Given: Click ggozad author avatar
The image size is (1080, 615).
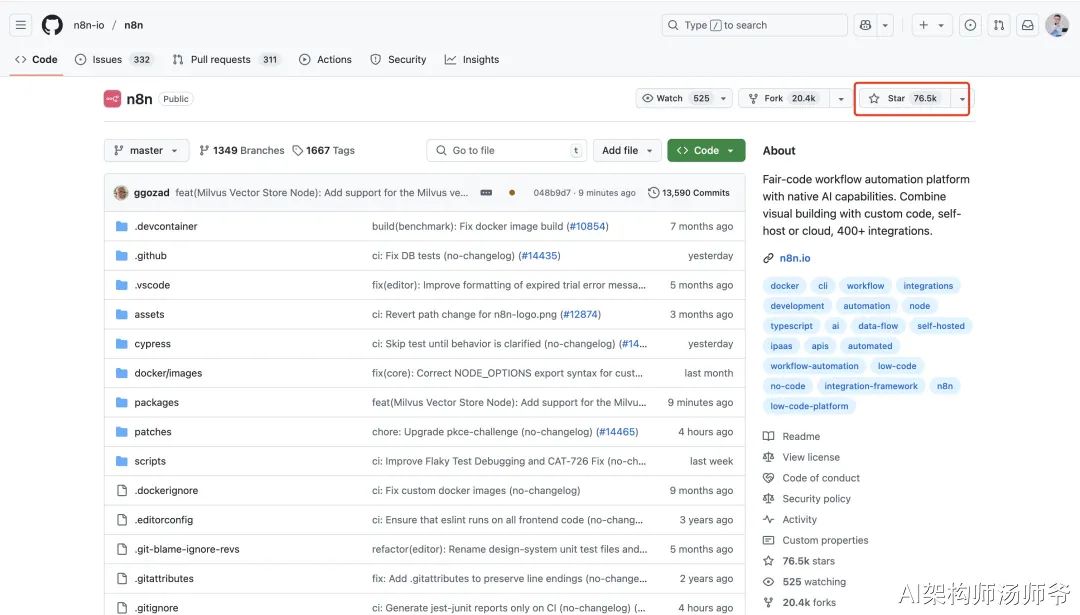Looking at the screenshot, I should coord(121,193).
